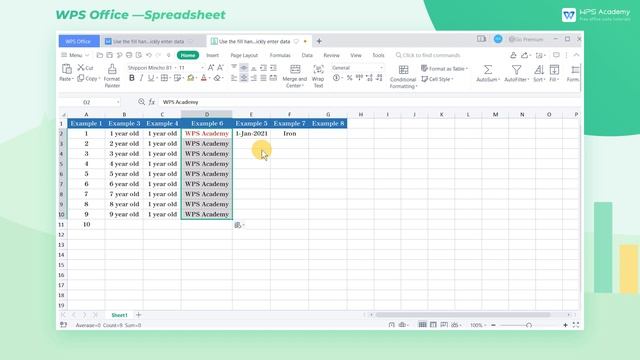Toggle Underline formatting
Screen dimensions: 640x360
pyautogui.click(x=151, y=78)
